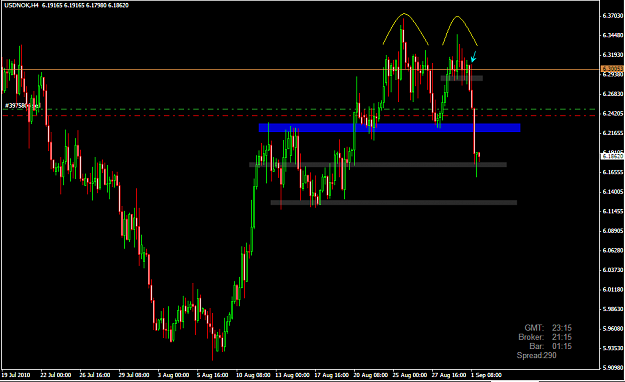The height and width of the screenshot is (382, 625).
Task: Click the GMT: 23:15 clock text
Action: coord(548,328)
